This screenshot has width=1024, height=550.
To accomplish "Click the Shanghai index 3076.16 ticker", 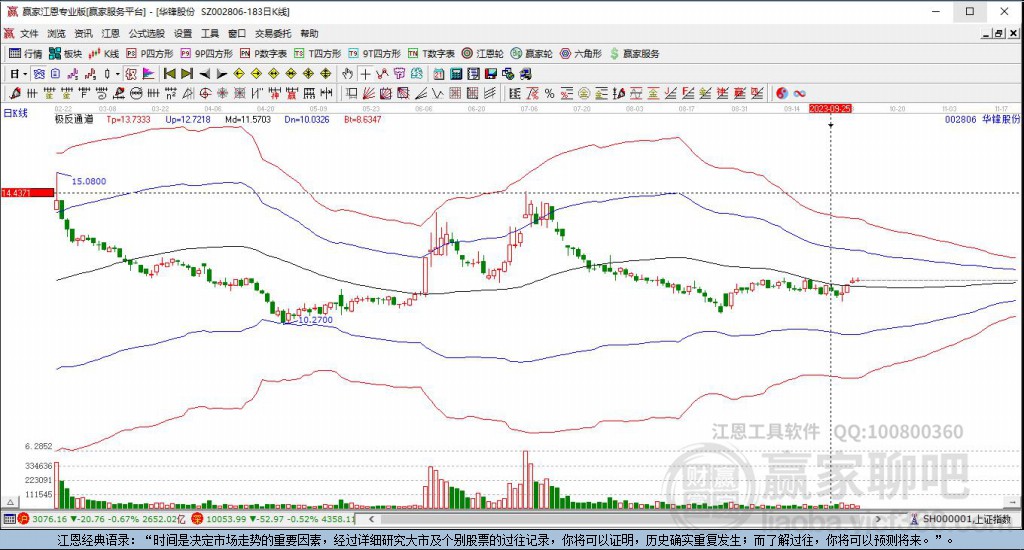I will point(102,519).
